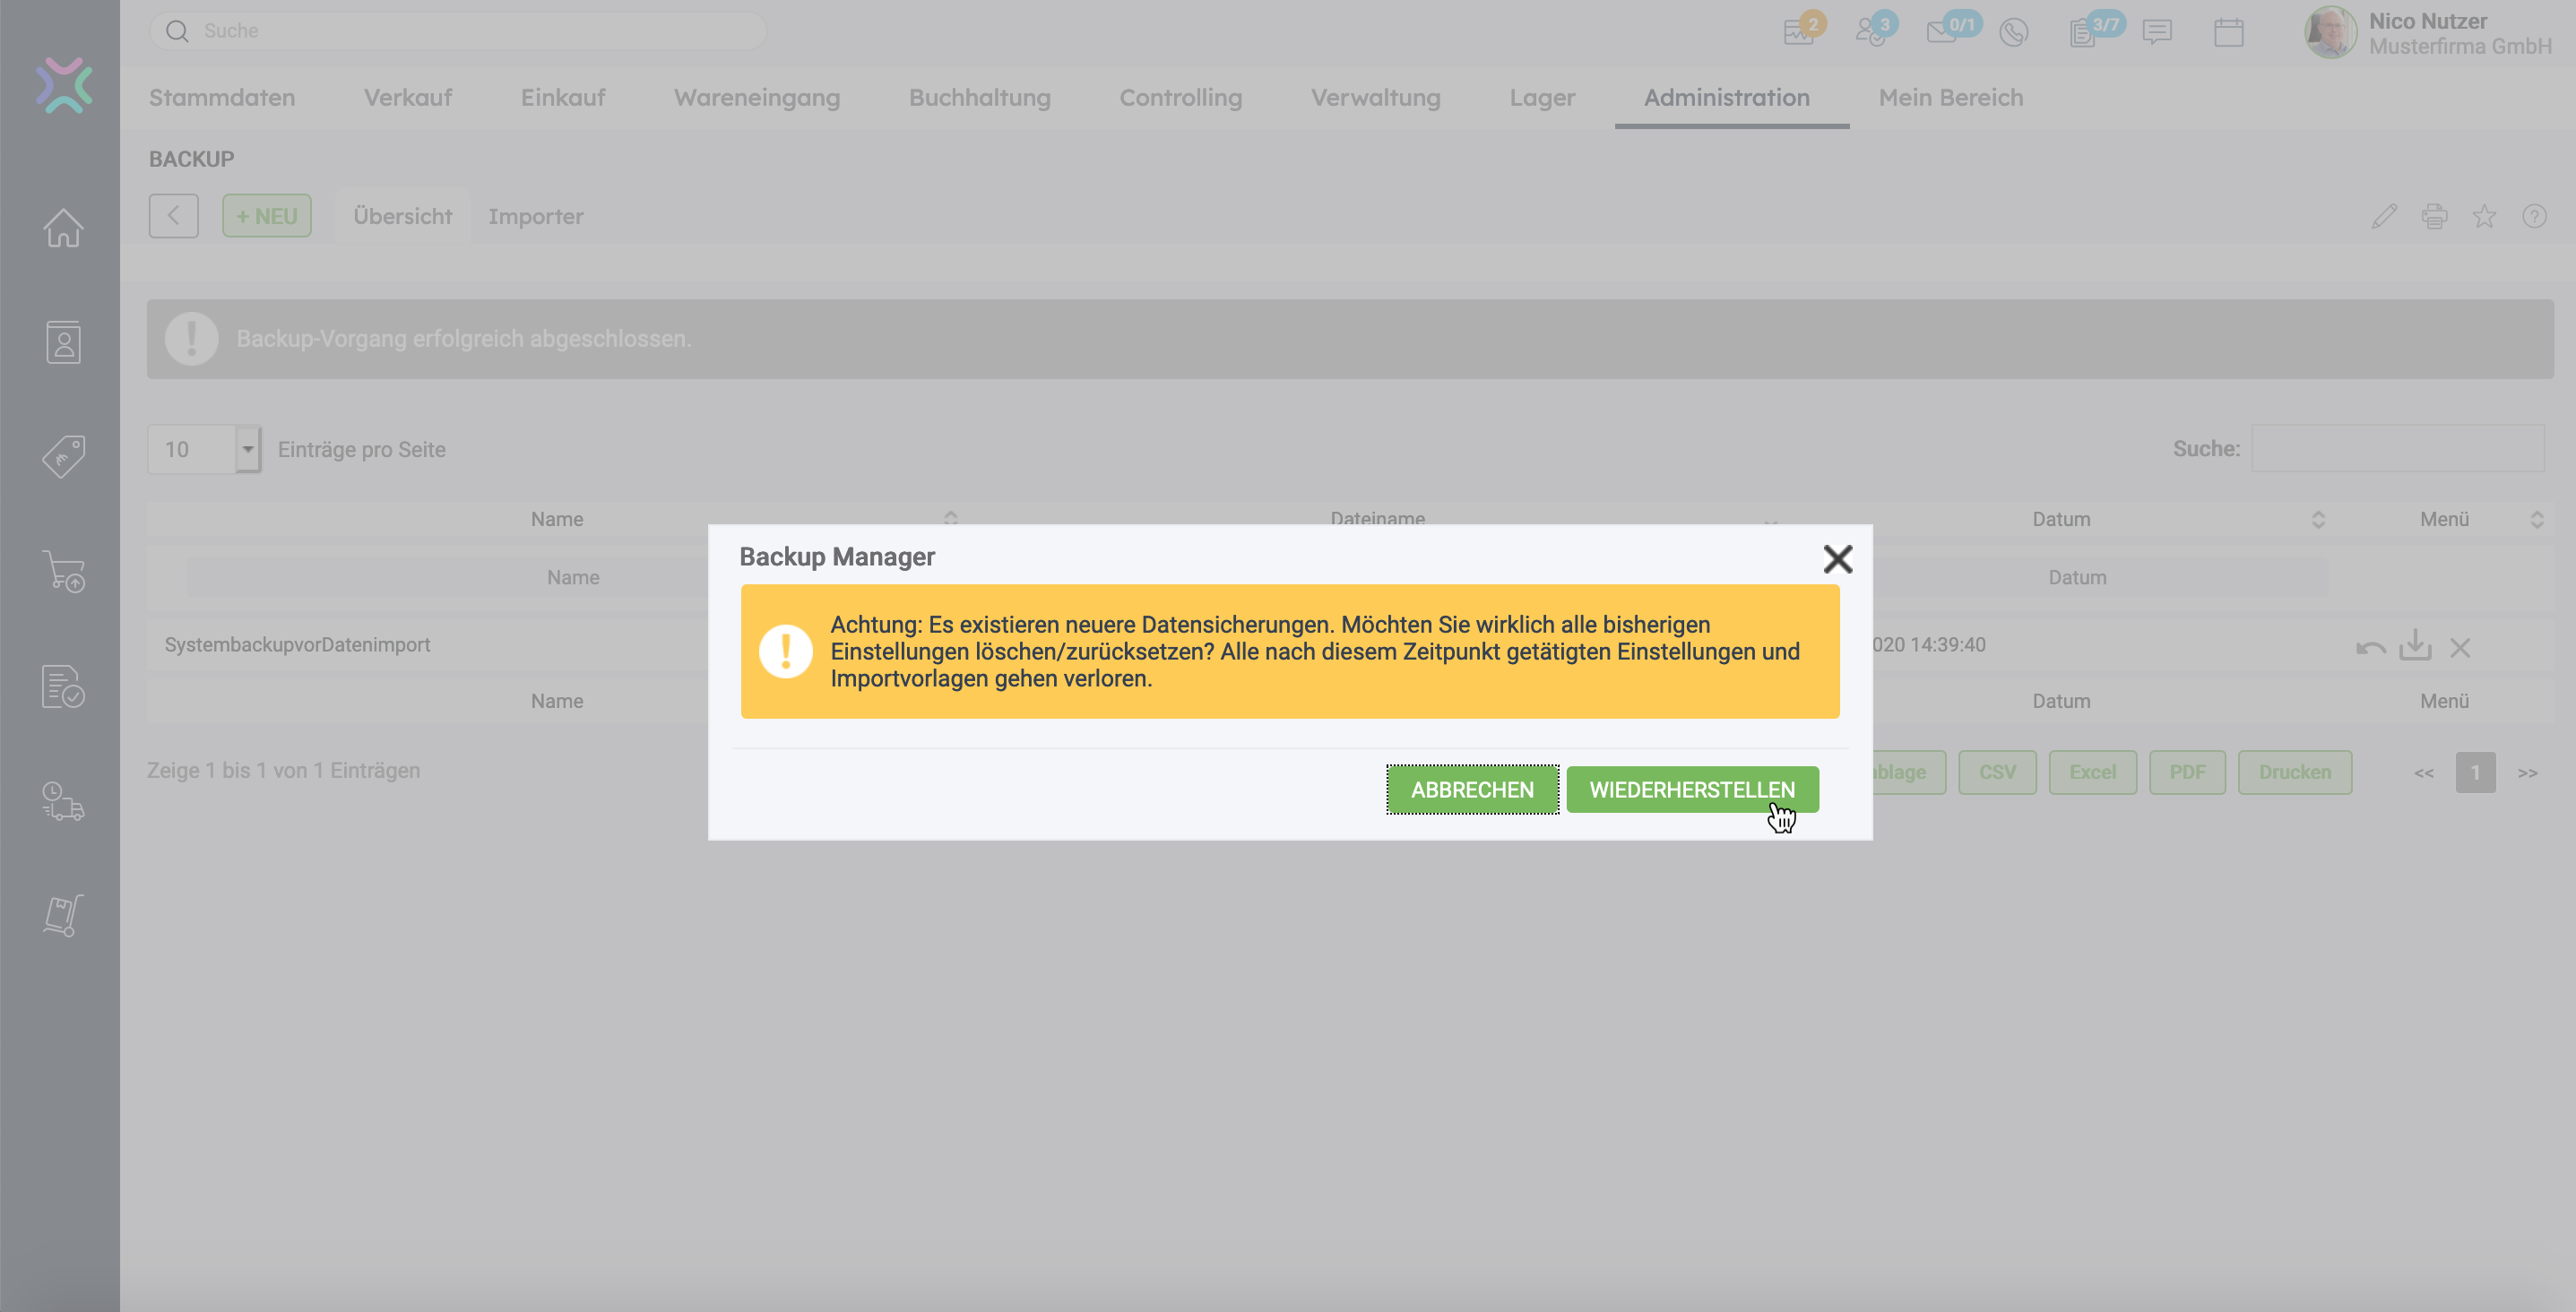Viewport: 2576px width, 1312px height.
Task: Open the help question mark icon
Action: pyautogui.click(x=2534, y=216)
